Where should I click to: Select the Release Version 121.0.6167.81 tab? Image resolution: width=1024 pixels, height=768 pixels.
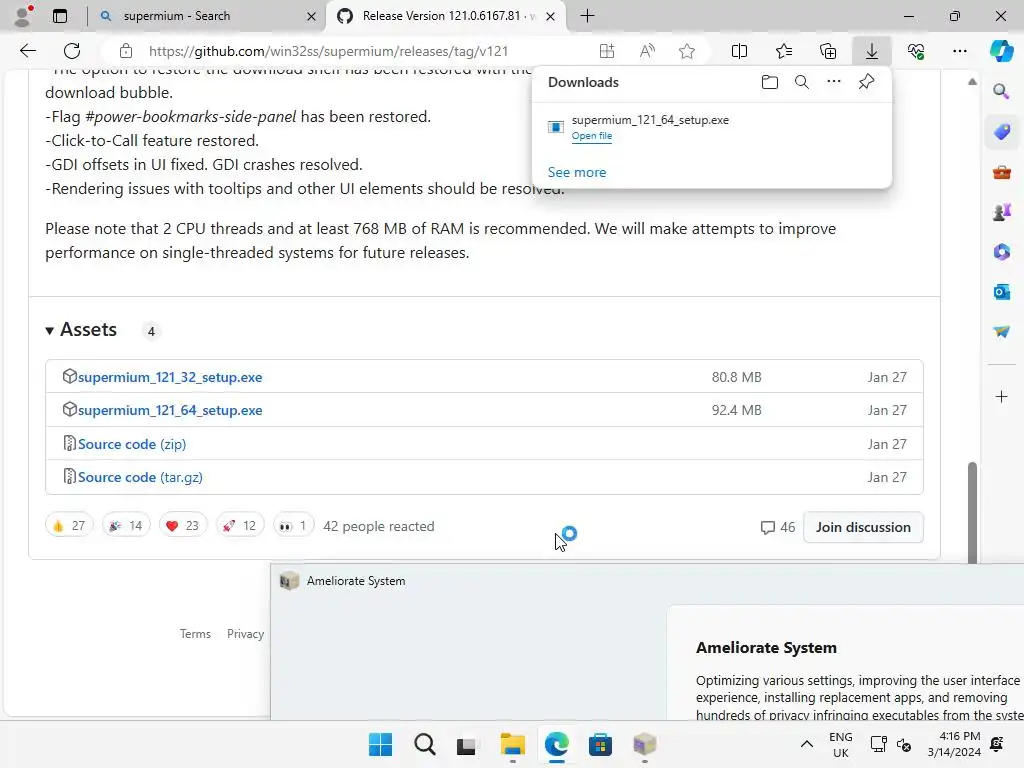click(x=447, y=16)
